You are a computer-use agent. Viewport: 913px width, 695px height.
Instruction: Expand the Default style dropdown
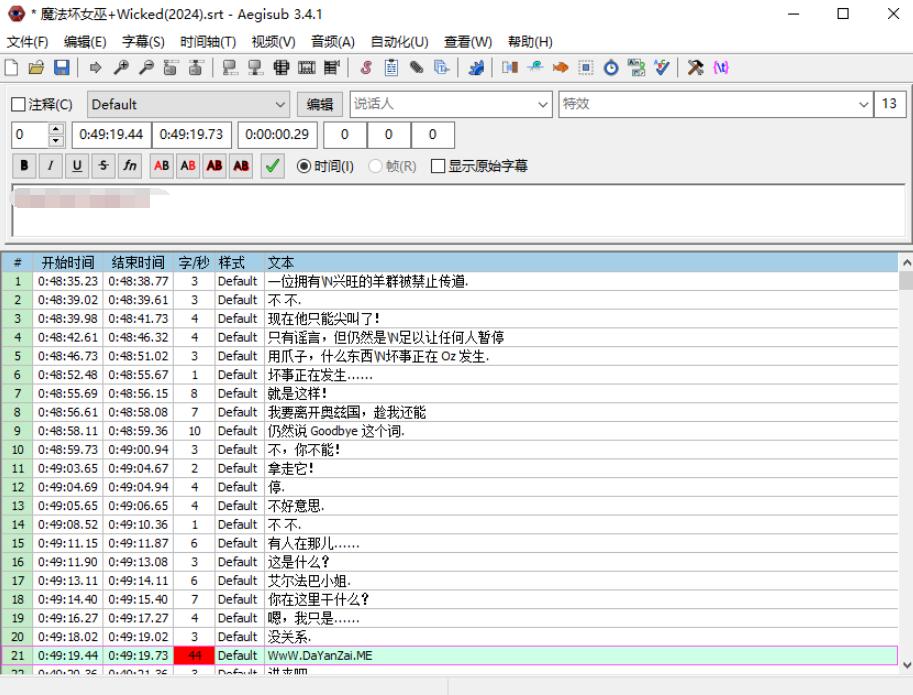(x=280, y=105)
